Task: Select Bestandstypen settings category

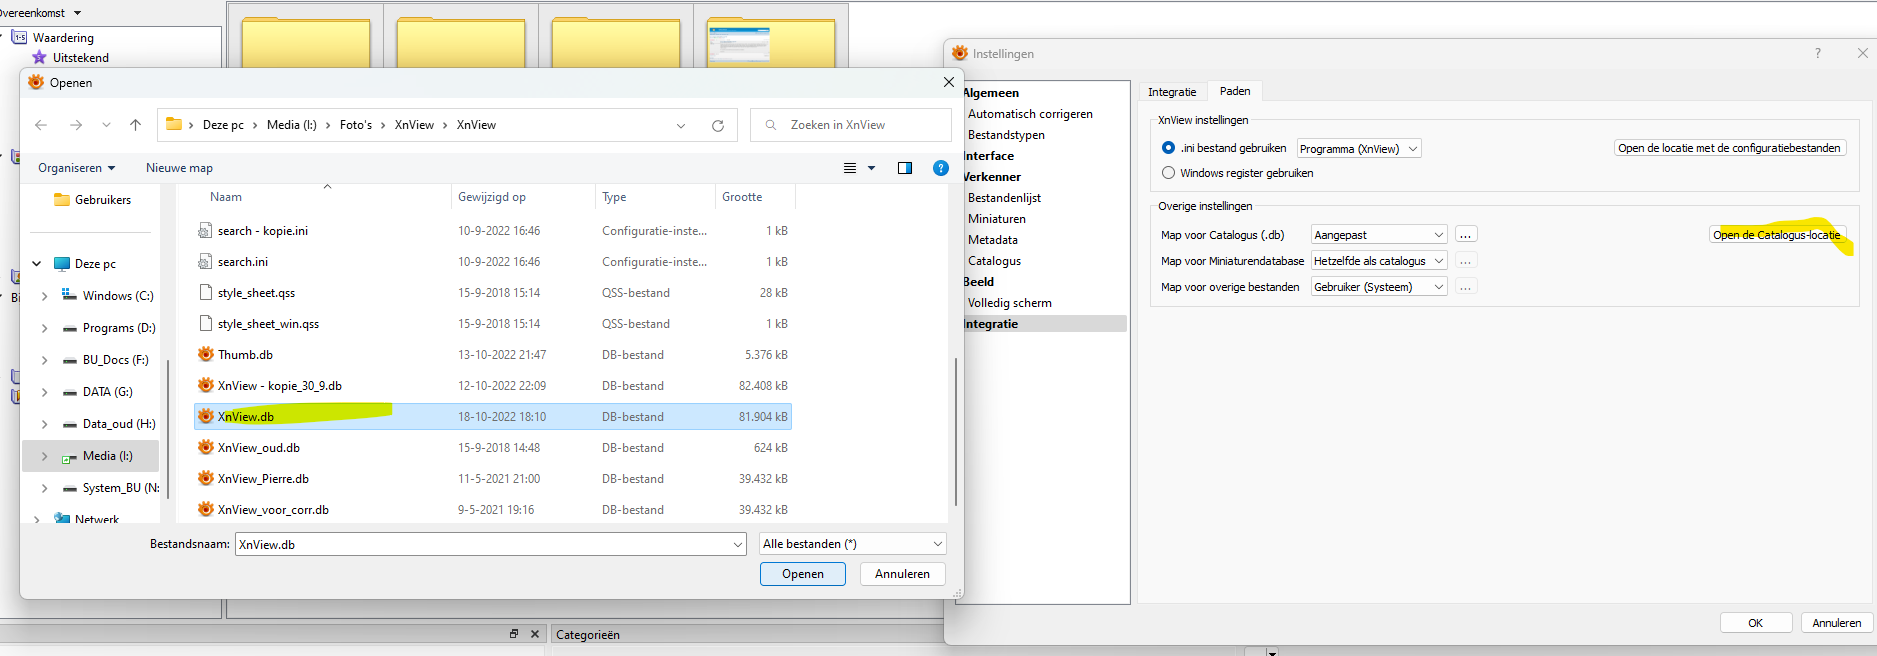Action: pos(1006,135)
